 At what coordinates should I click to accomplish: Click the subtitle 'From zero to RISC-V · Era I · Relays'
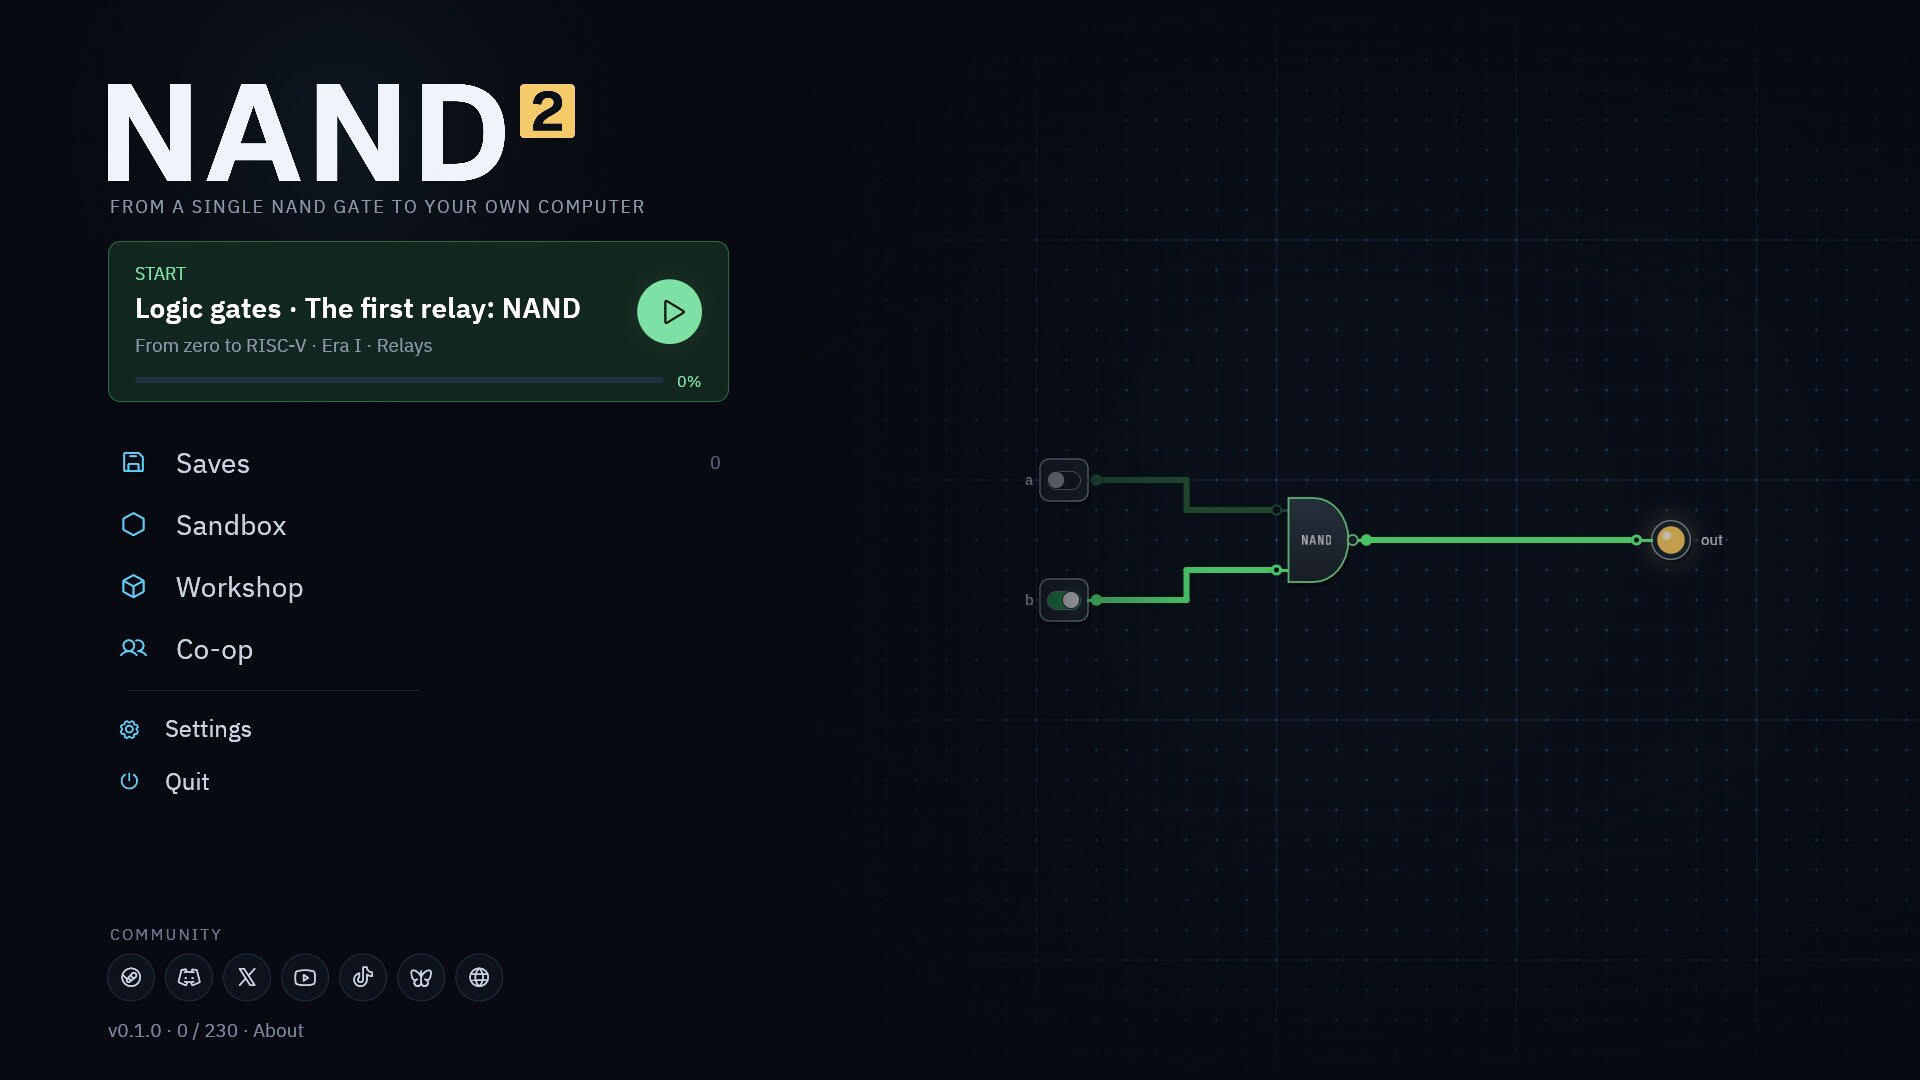tap(284, 345)
